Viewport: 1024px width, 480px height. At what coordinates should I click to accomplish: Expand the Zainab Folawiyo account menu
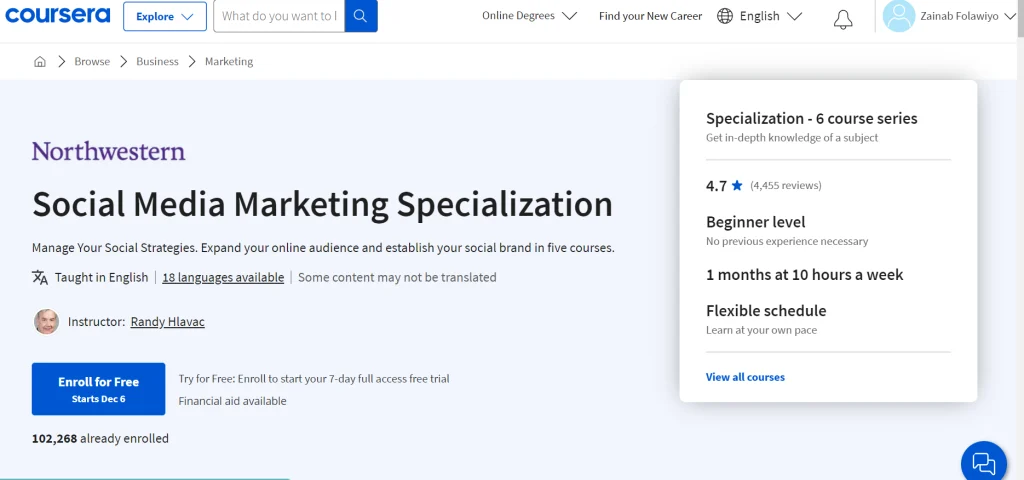coord(968,16)
